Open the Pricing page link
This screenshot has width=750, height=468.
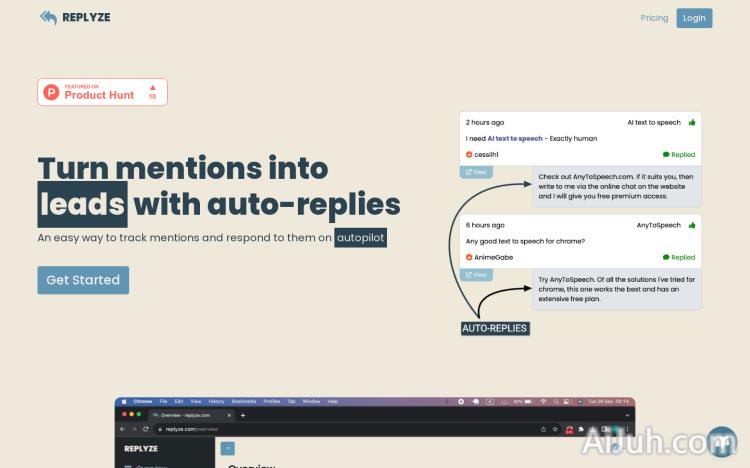point(654,18)
